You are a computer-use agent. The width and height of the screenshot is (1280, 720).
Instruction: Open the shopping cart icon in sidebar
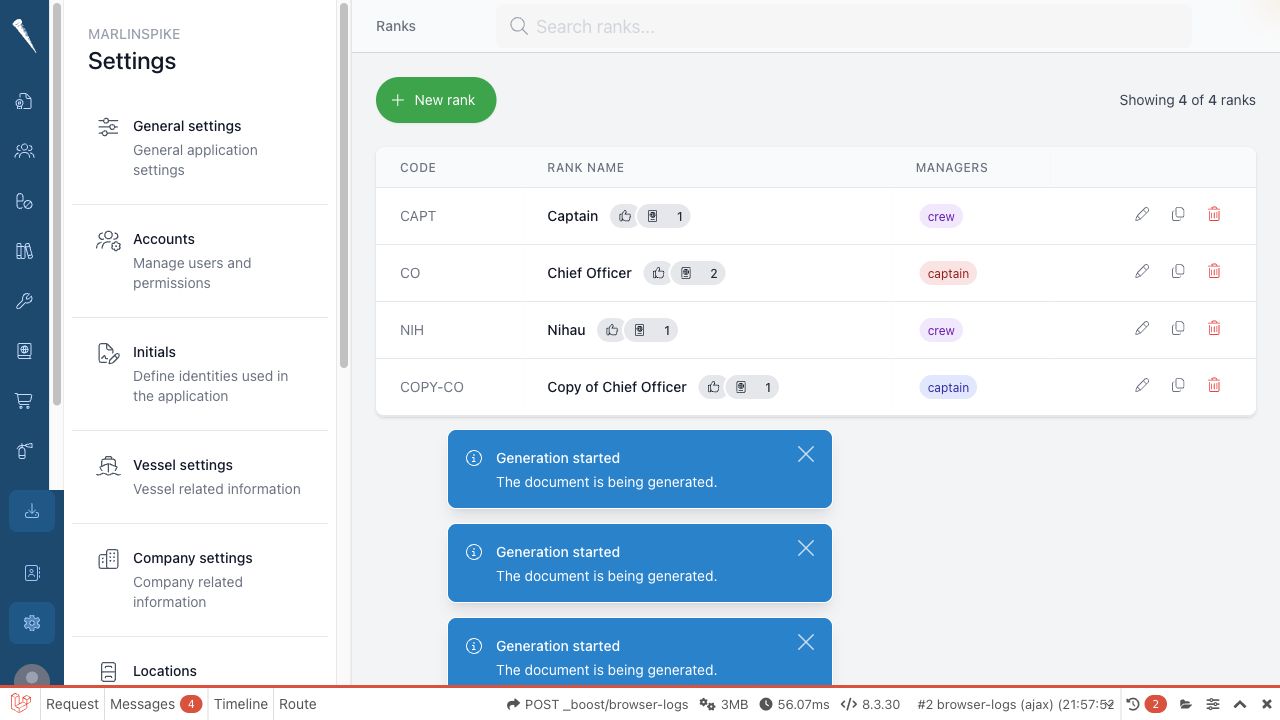click(24, 401)
